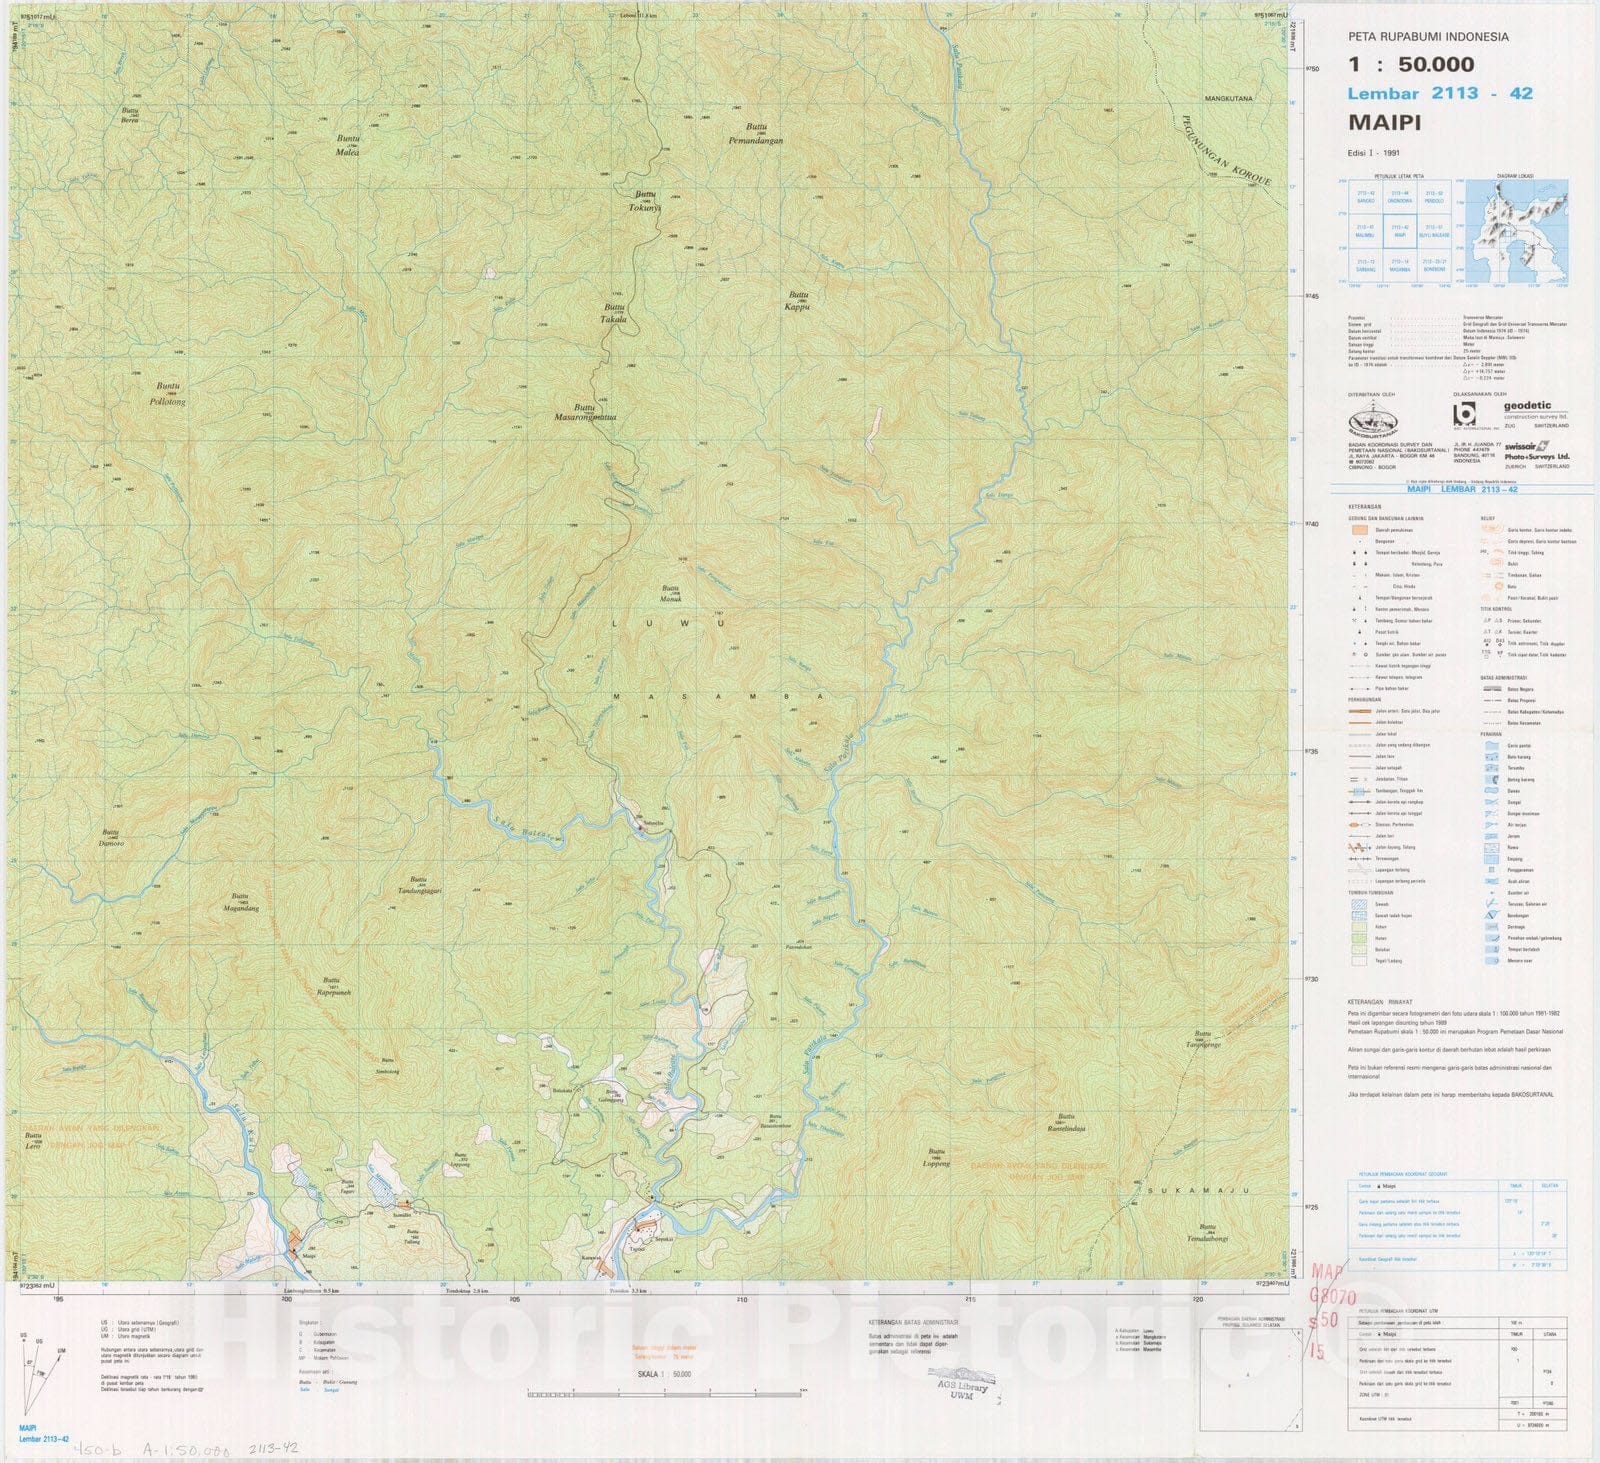1600x1463 pixels.
Task: Switch to the highlighted 2113-42 Maipi cell
Action: click(x=1400, y=230)
